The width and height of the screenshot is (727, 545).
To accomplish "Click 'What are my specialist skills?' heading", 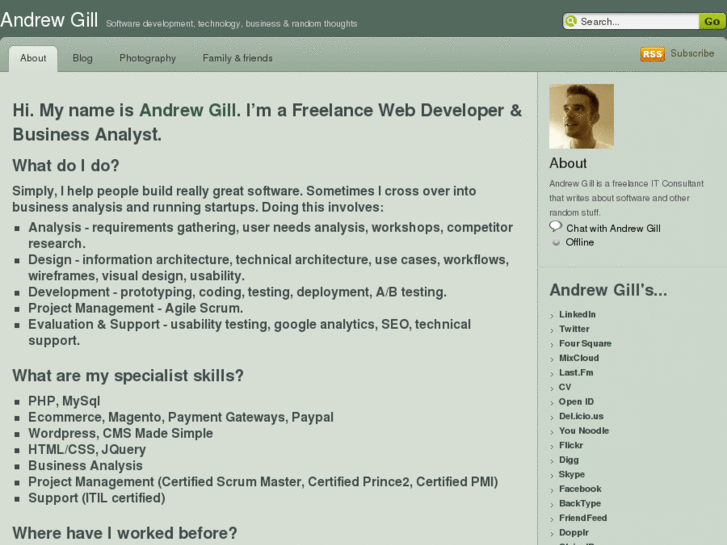I will 128,376.
